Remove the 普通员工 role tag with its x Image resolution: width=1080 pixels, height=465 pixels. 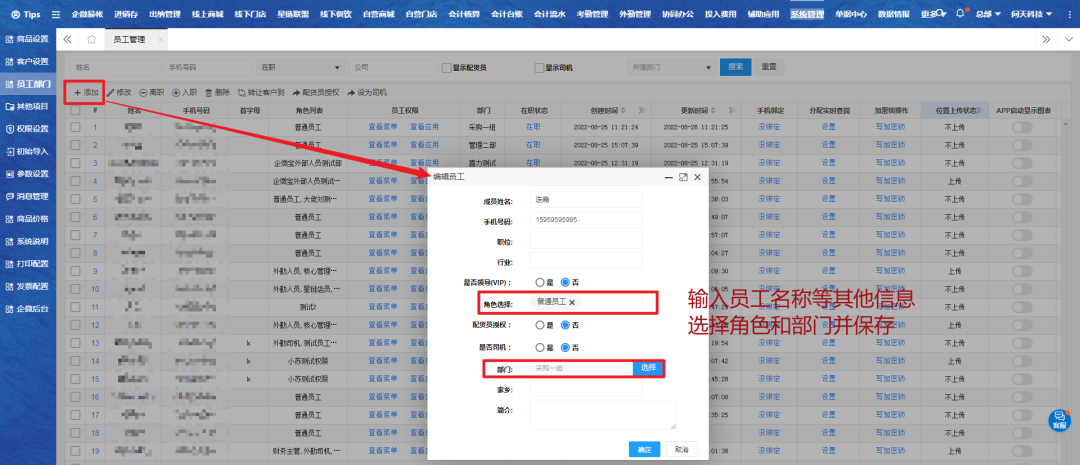pos(573,301)
